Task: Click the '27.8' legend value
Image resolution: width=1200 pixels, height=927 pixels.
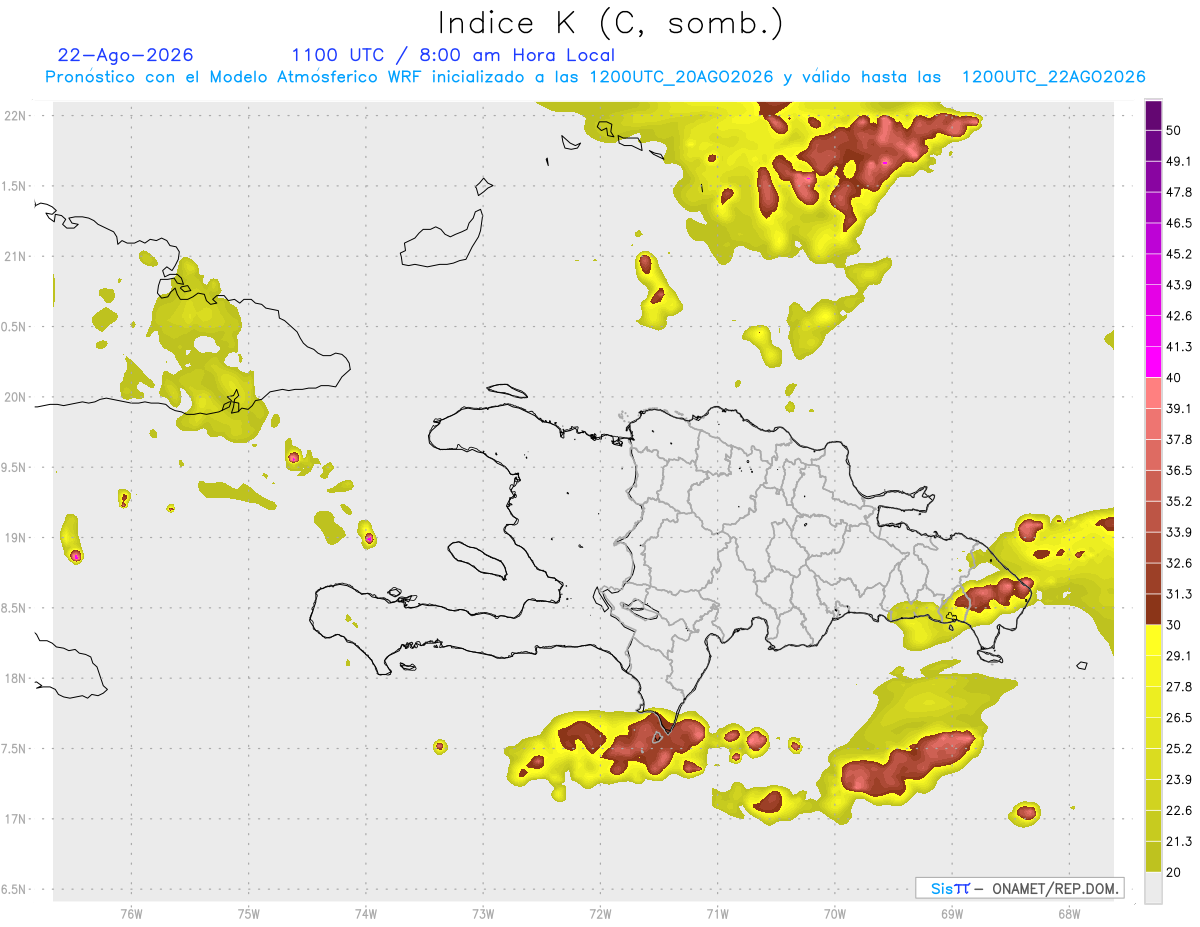Action: click(x=1179, y=687)
